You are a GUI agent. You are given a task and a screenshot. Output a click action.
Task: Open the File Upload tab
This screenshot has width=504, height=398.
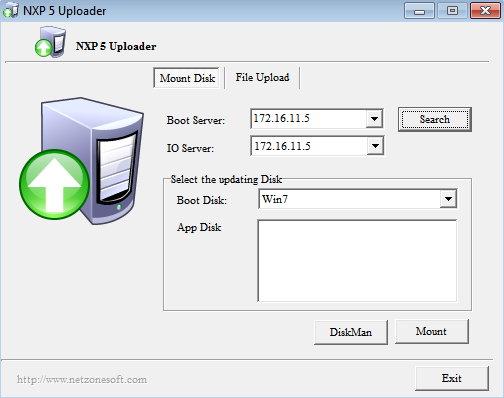(262, 78)
